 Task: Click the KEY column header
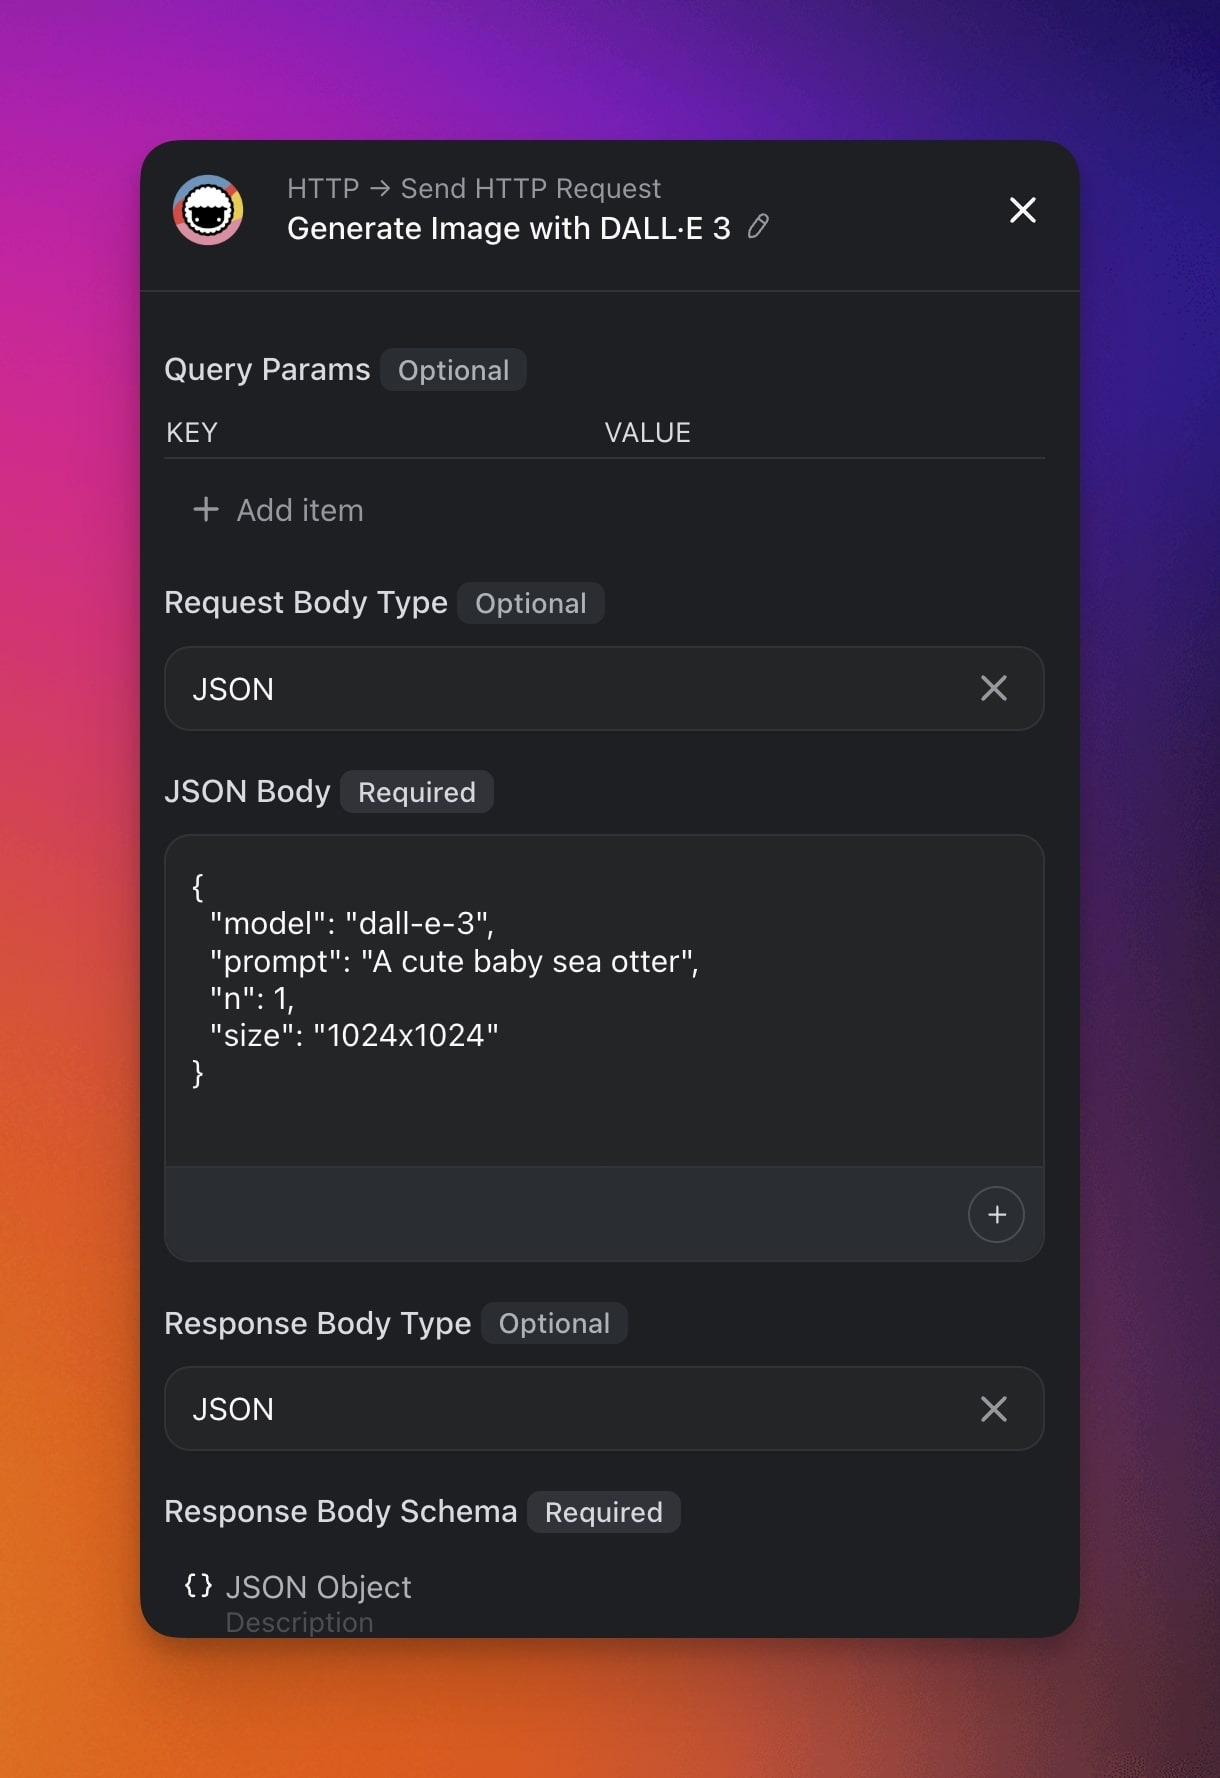pyautogui.click(x=192, y=432)
